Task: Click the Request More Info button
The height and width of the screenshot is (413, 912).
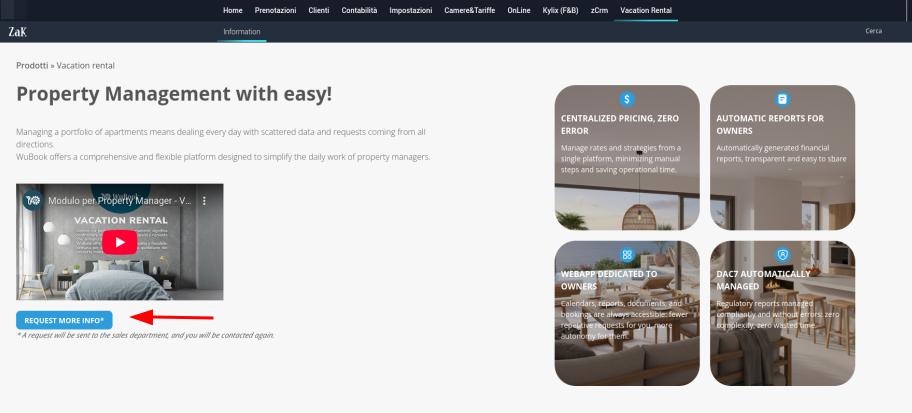Action: [65, 321]
